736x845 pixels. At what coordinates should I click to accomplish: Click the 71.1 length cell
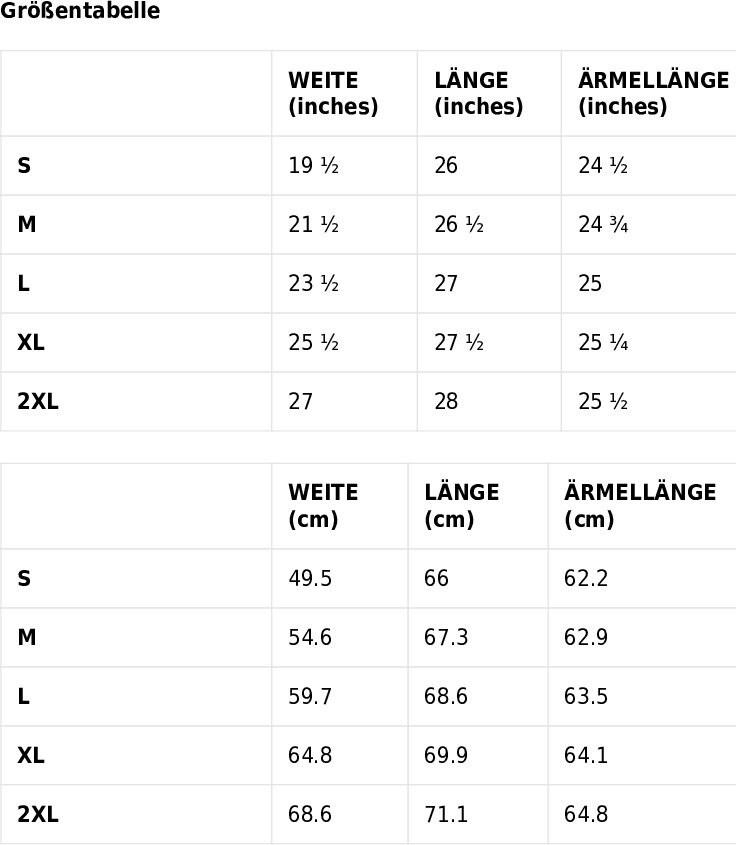[478, 814]
